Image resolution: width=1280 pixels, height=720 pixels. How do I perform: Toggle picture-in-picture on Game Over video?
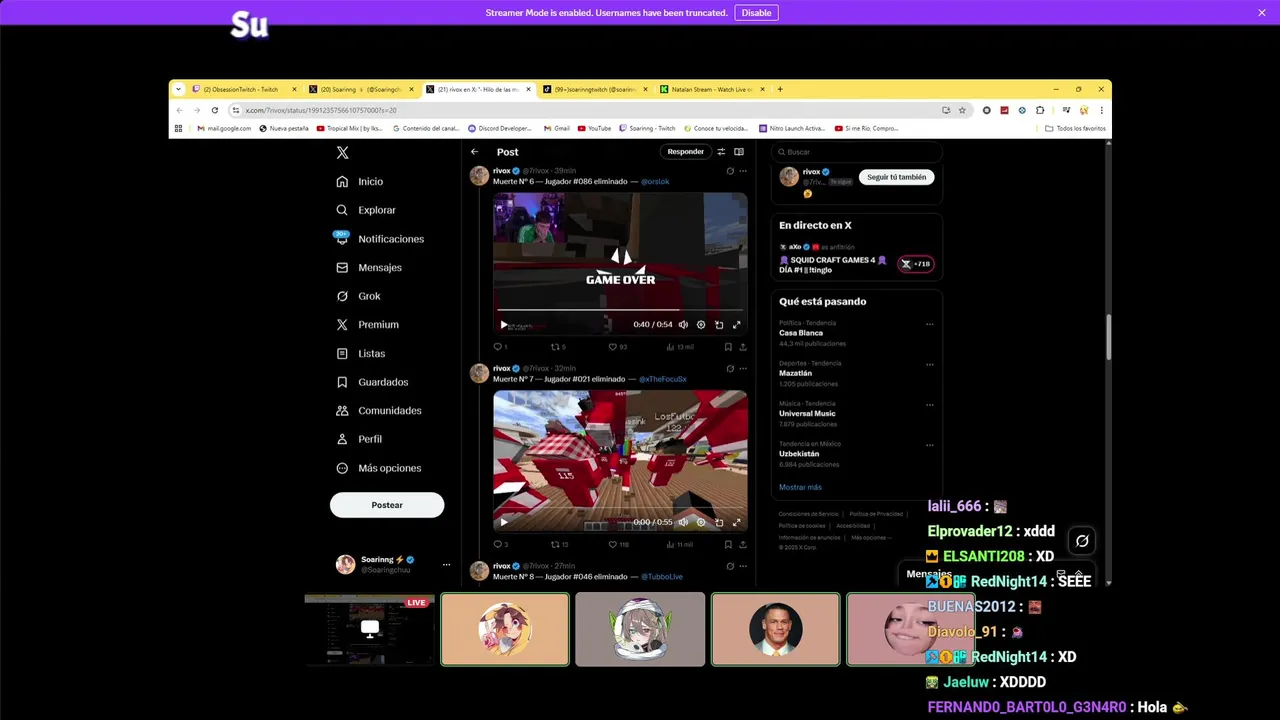pos(719,325)
